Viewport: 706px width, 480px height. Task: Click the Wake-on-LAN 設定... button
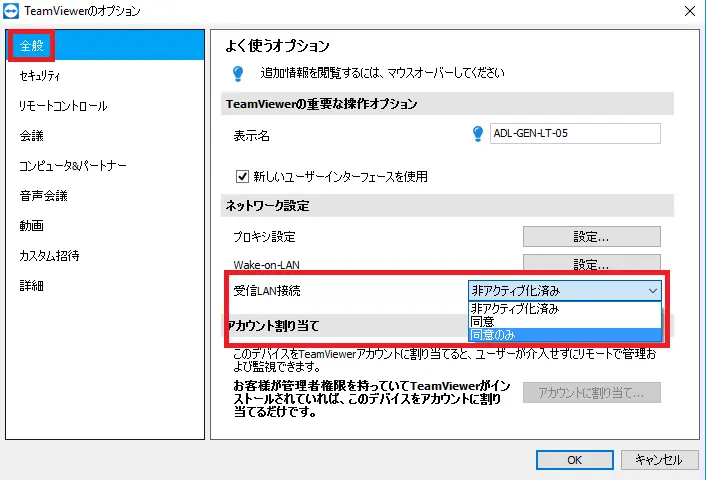(591, 263)
